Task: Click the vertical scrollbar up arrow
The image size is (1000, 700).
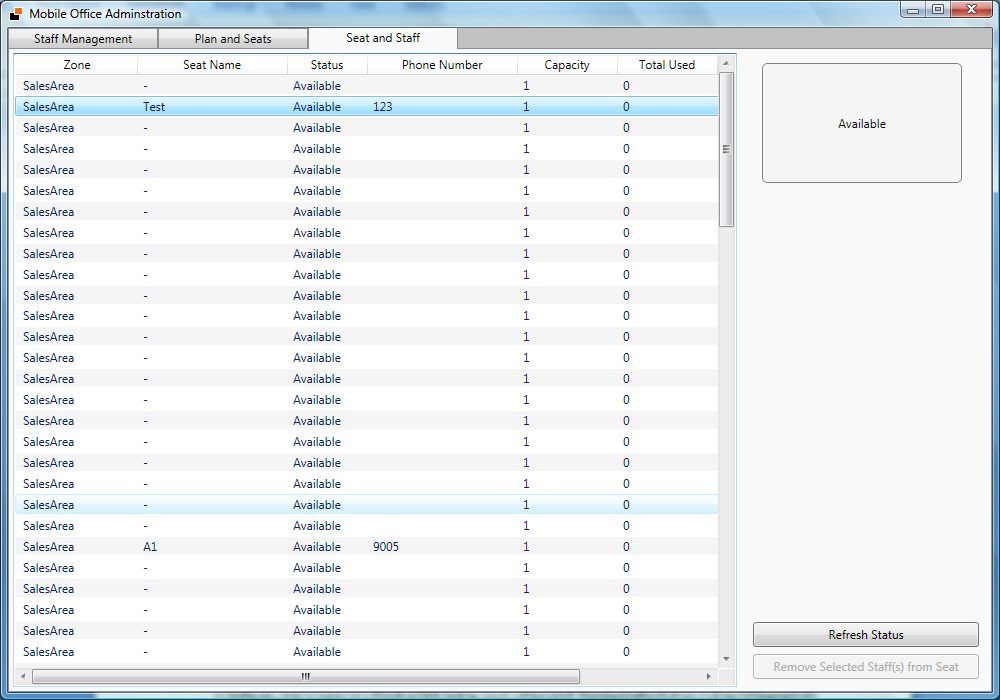Action: [727, 62]
